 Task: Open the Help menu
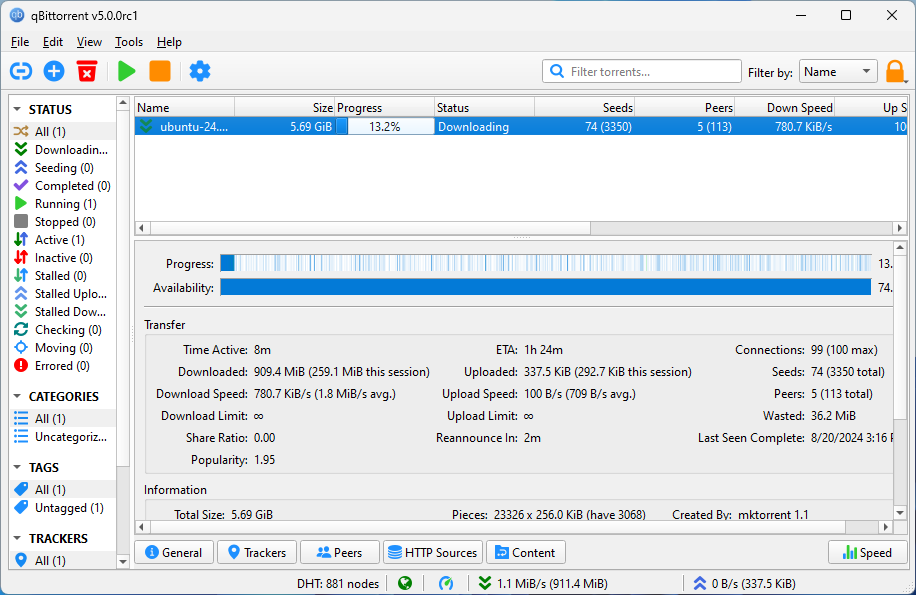point(169,42)
